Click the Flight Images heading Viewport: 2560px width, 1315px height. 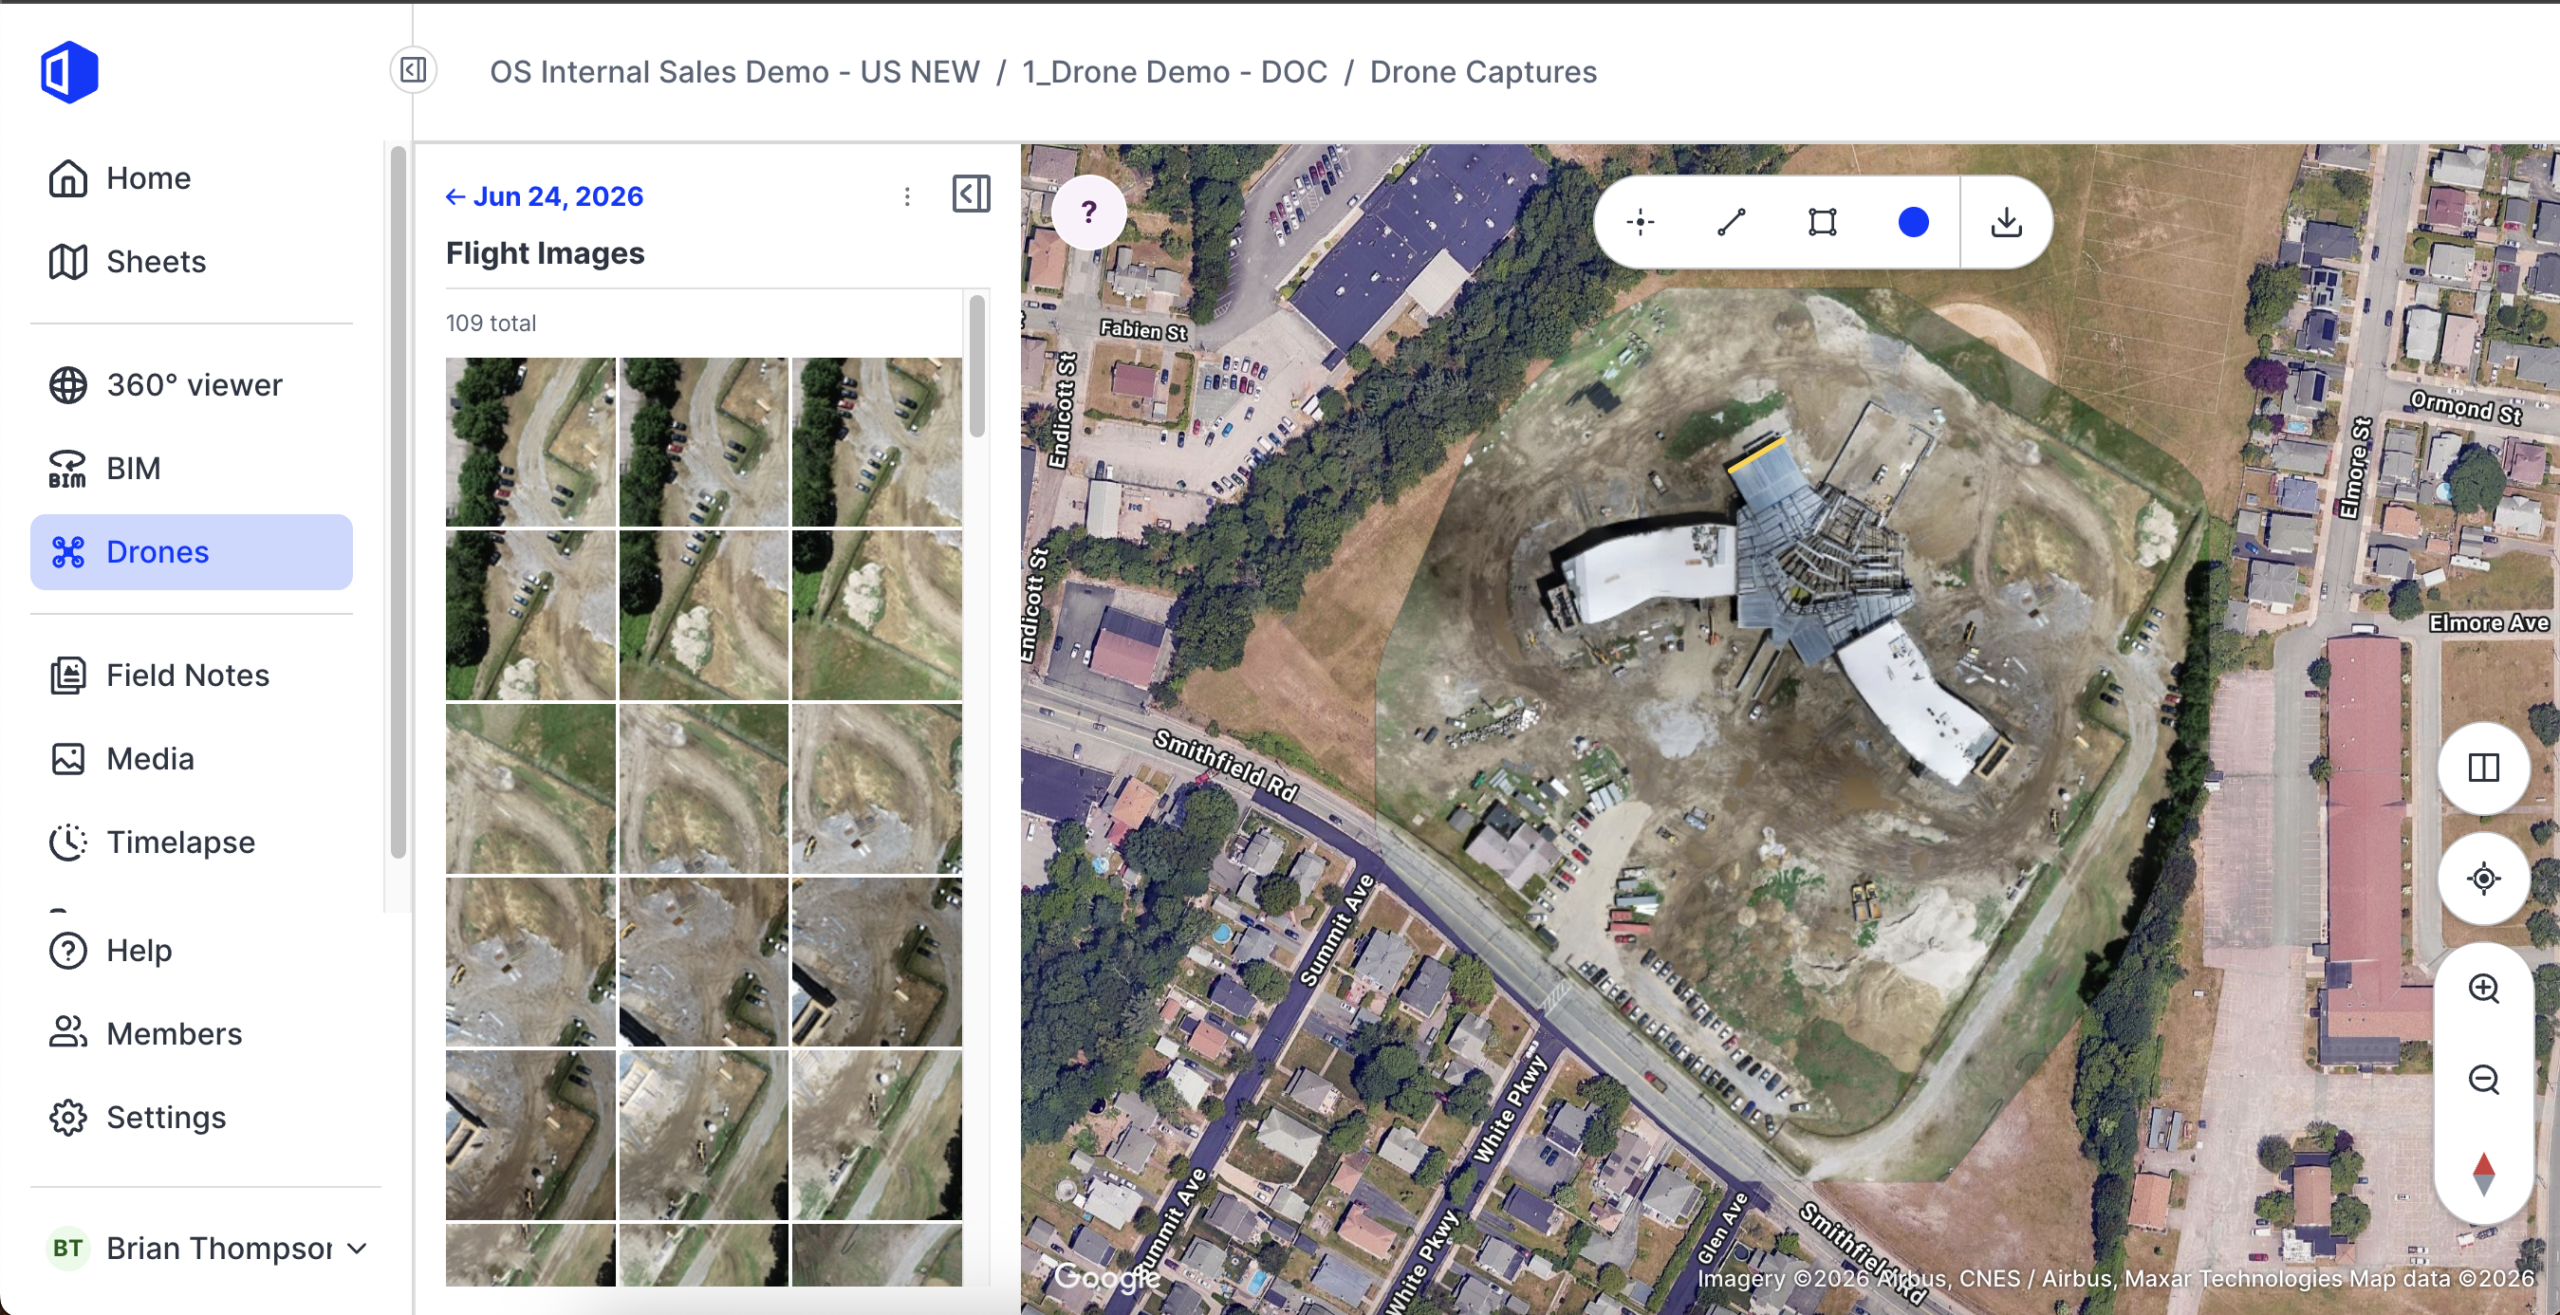click(545, 253)
